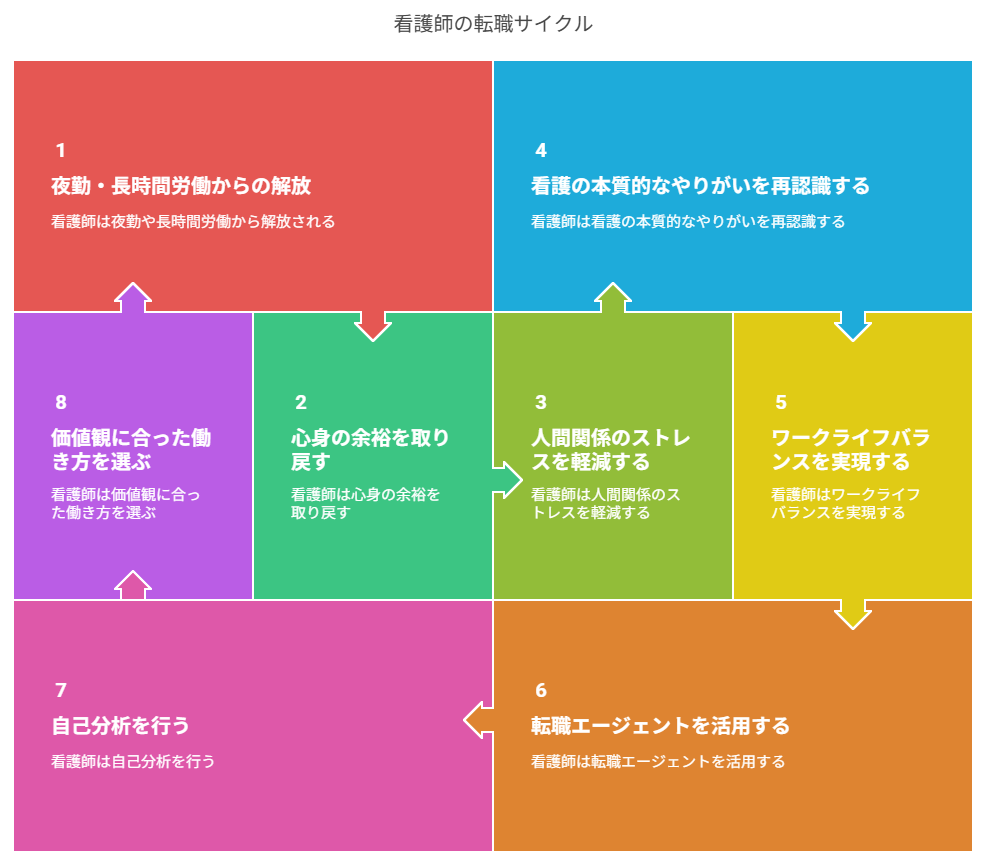The image size is (987, 865).
Task: Click description 看護師は自己分析を行う
Action: (x=133, y=762)
